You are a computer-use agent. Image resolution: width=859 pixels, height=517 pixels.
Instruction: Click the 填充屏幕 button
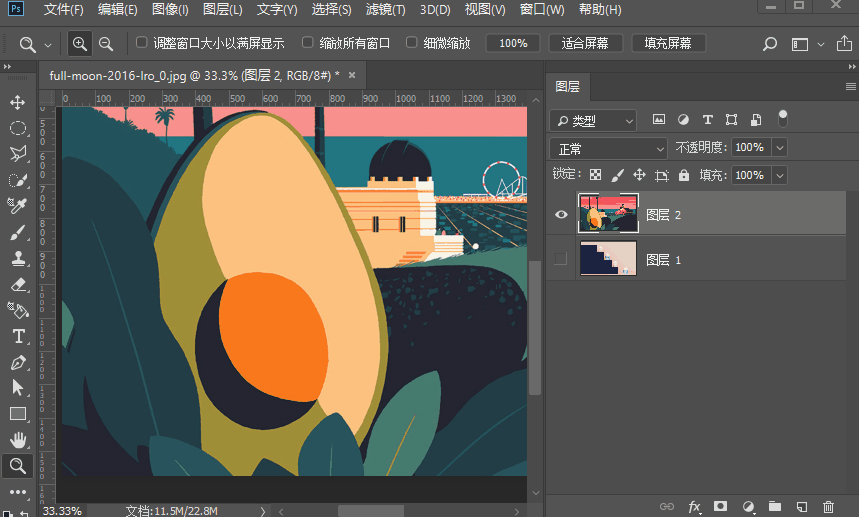click(x=668, y=43)
